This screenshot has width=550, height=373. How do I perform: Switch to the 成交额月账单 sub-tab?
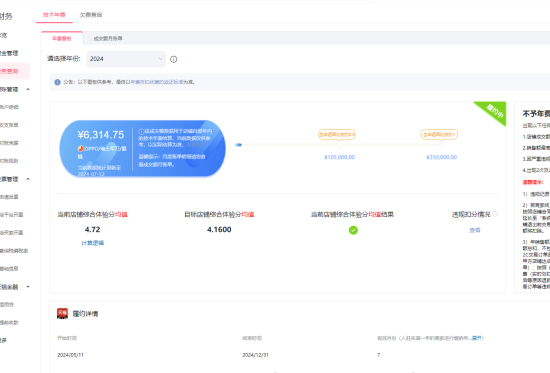(x=108, y=38)
